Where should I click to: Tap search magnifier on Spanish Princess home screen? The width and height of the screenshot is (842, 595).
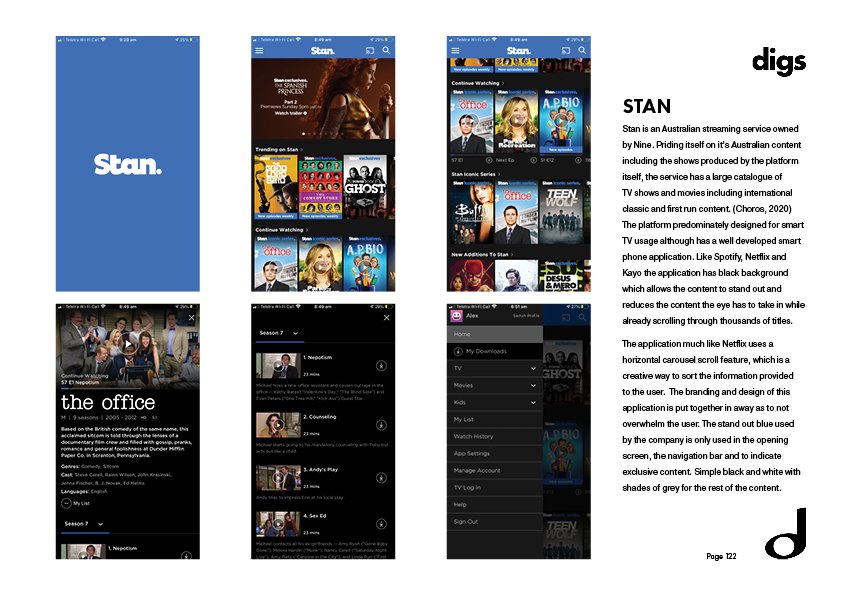point(386,50)
